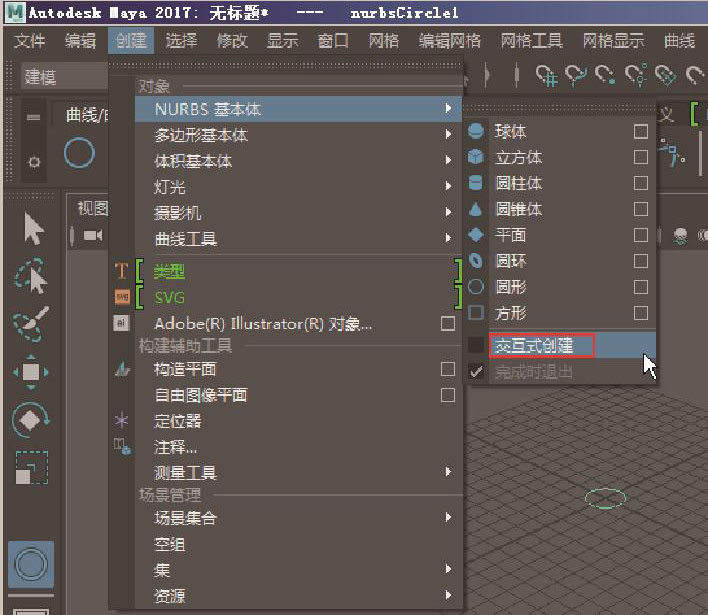Open option box for 构造平面
Viewport: 708px width, 615px height.
click(448, 369)
